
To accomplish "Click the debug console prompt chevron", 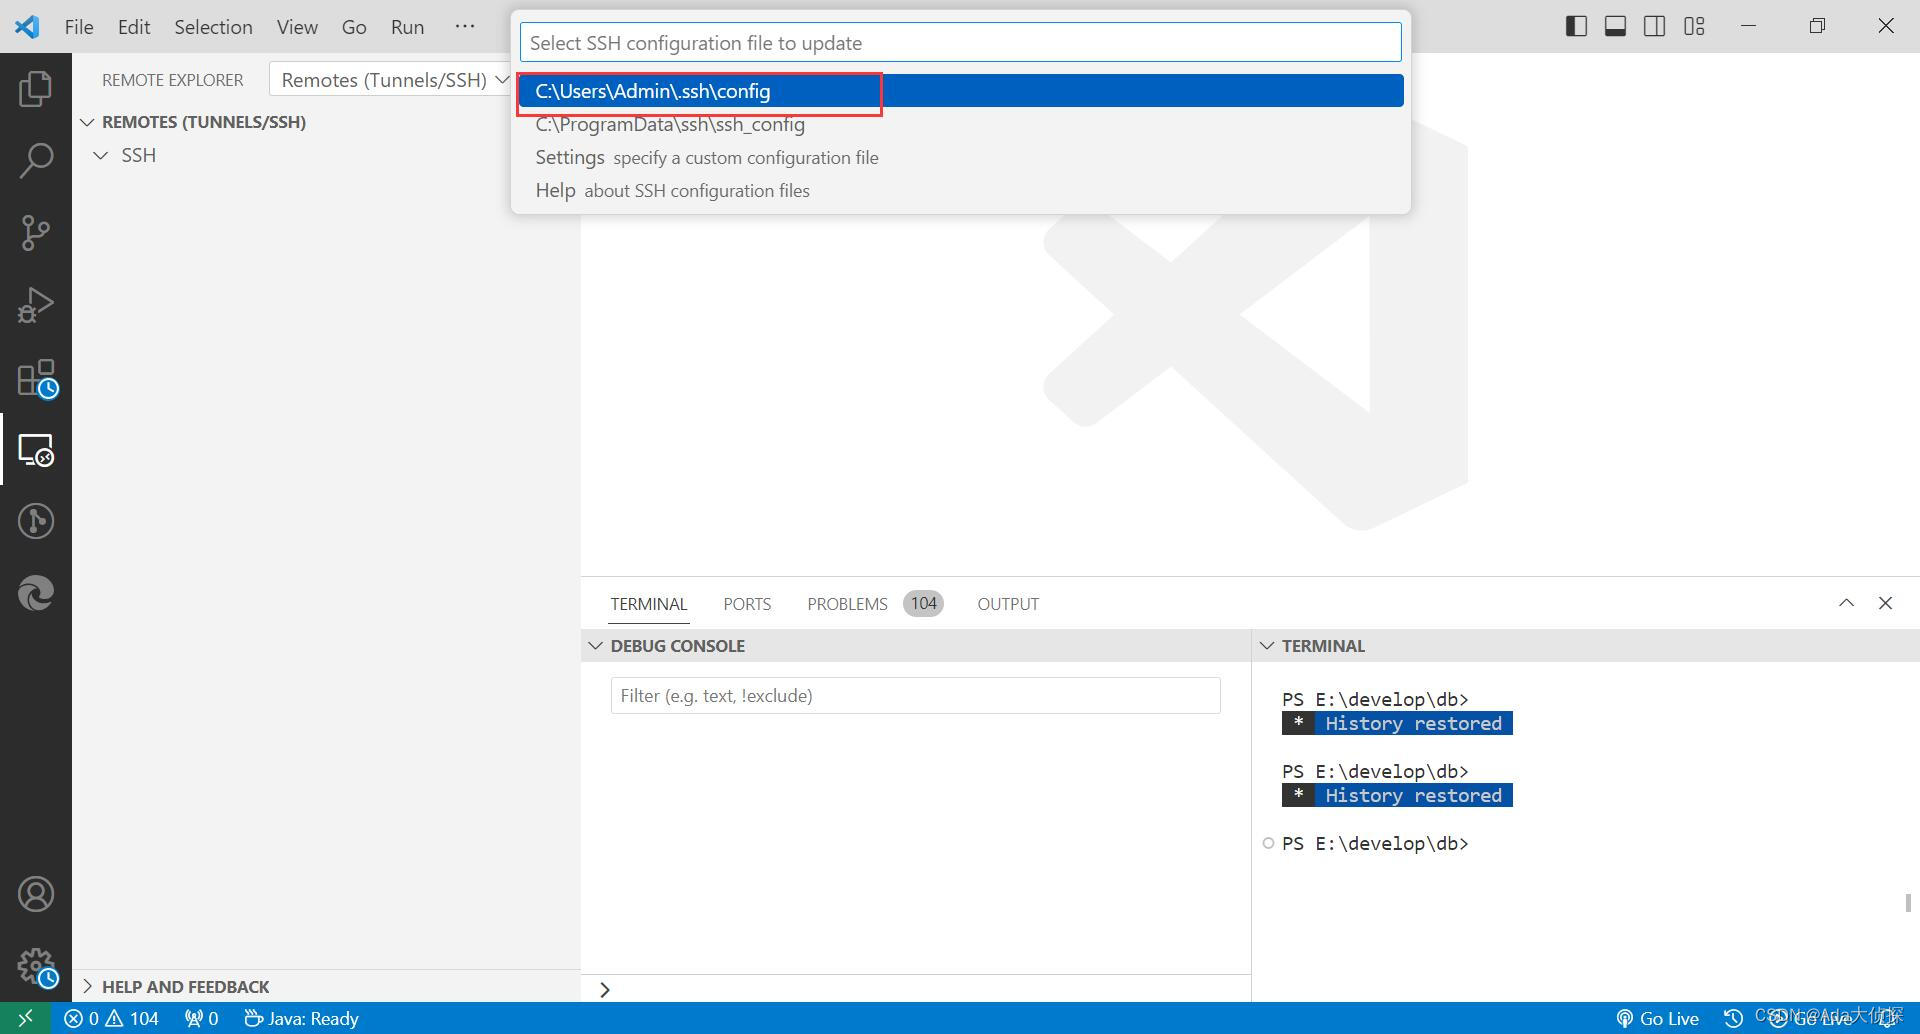I will [605, 989].
